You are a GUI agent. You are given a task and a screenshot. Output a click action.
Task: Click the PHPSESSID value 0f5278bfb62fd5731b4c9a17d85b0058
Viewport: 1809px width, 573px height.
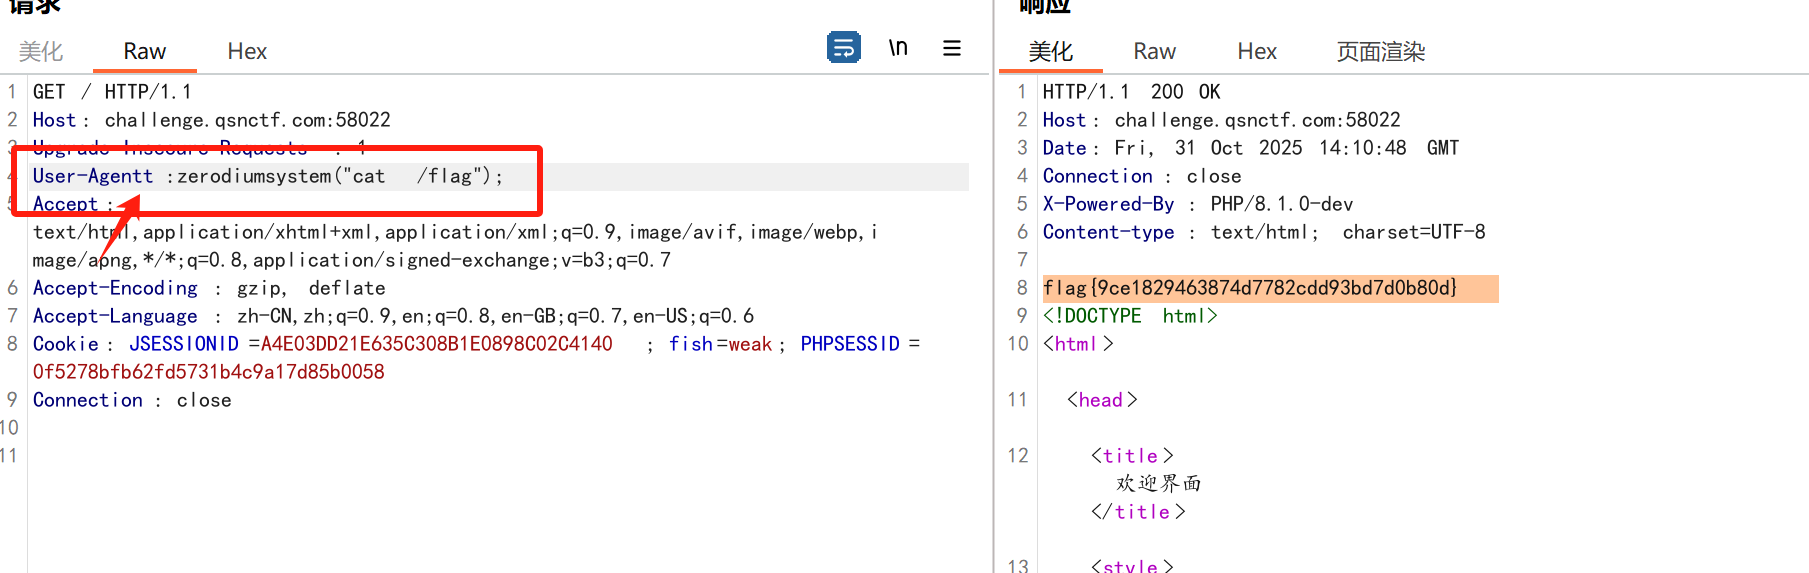[208, 372]
